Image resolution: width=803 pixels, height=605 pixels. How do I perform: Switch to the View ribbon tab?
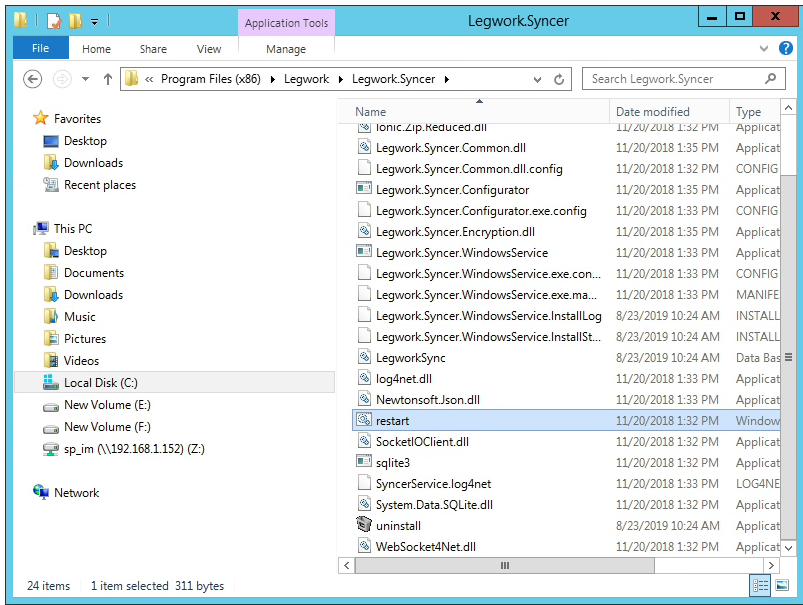click(x=209, y=49)
